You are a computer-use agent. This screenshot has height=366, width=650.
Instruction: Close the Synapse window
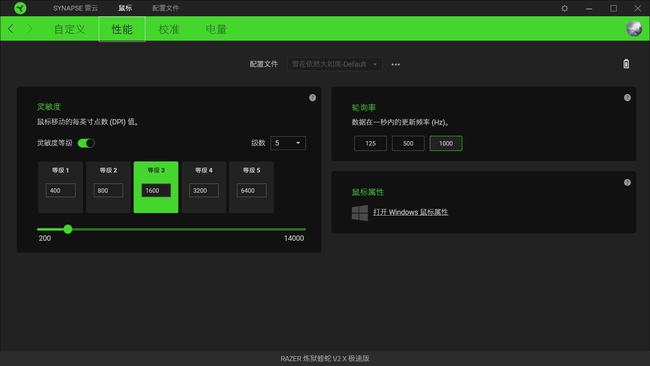click(x=638, y=8)
